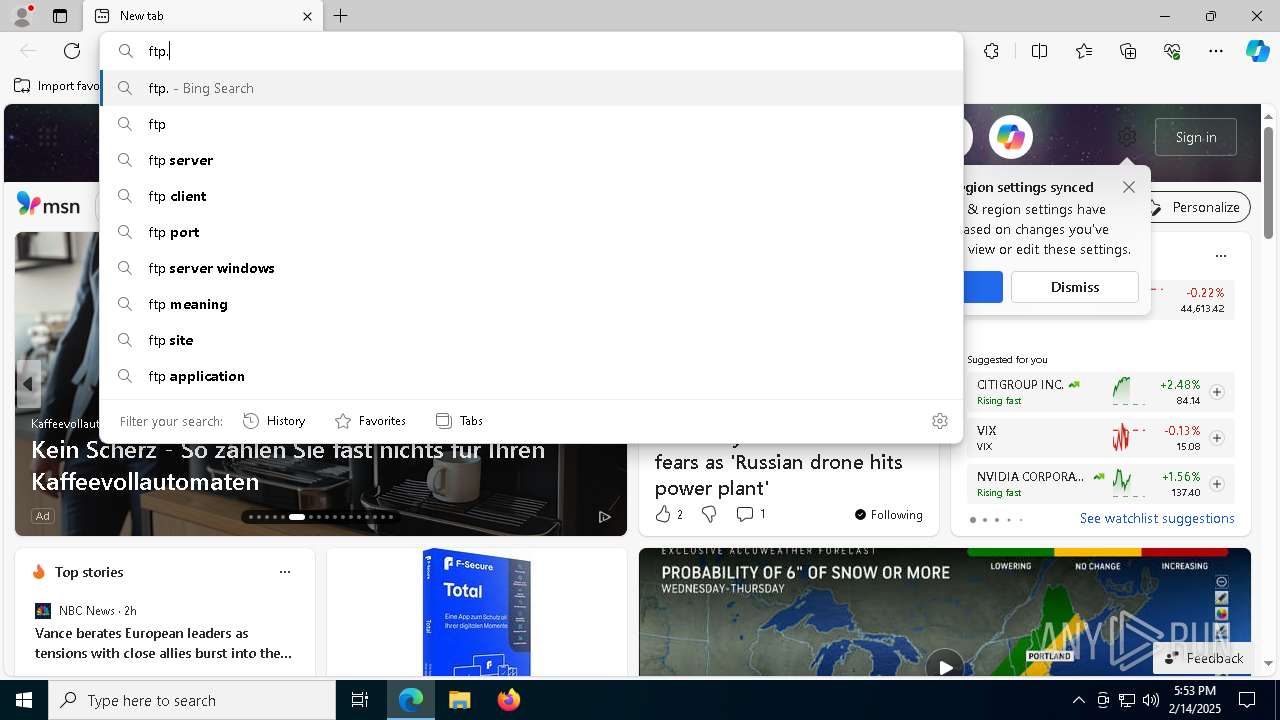This screenshot has width=1280, height=720.
Task: Open market watchlist card more options
Action: point(1221,256)
